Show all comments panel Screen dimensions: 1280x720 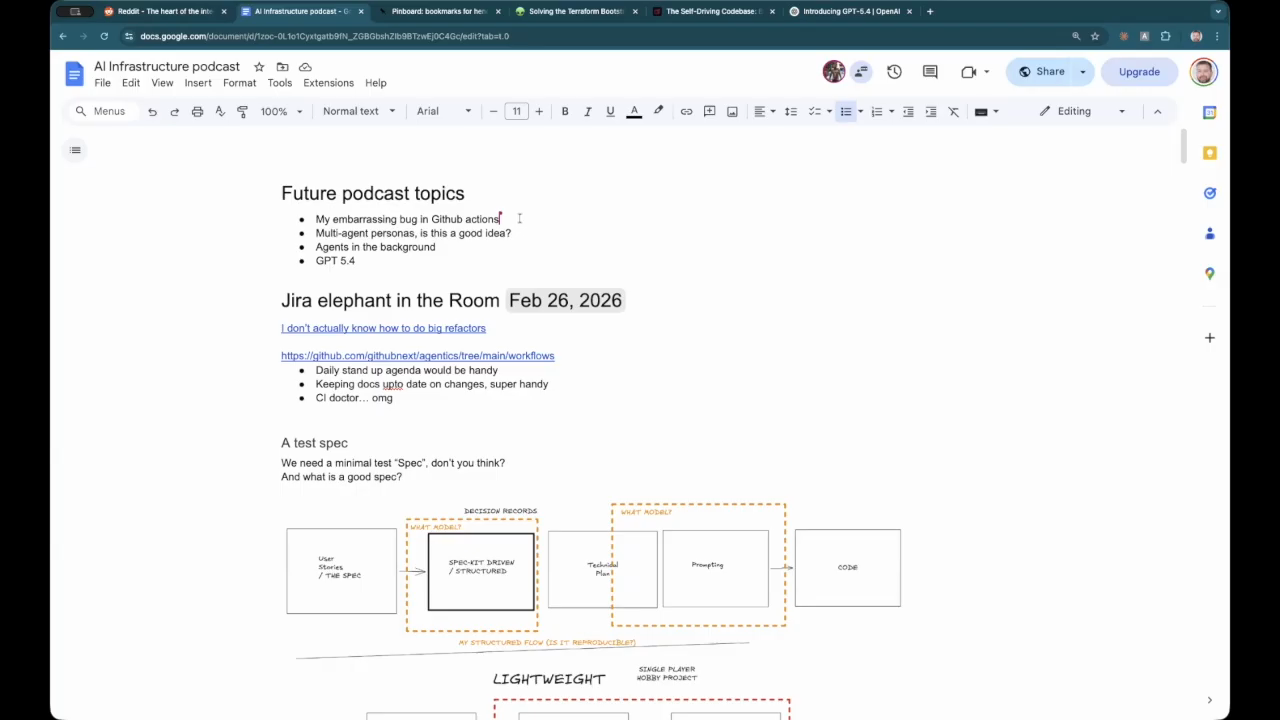930,72
